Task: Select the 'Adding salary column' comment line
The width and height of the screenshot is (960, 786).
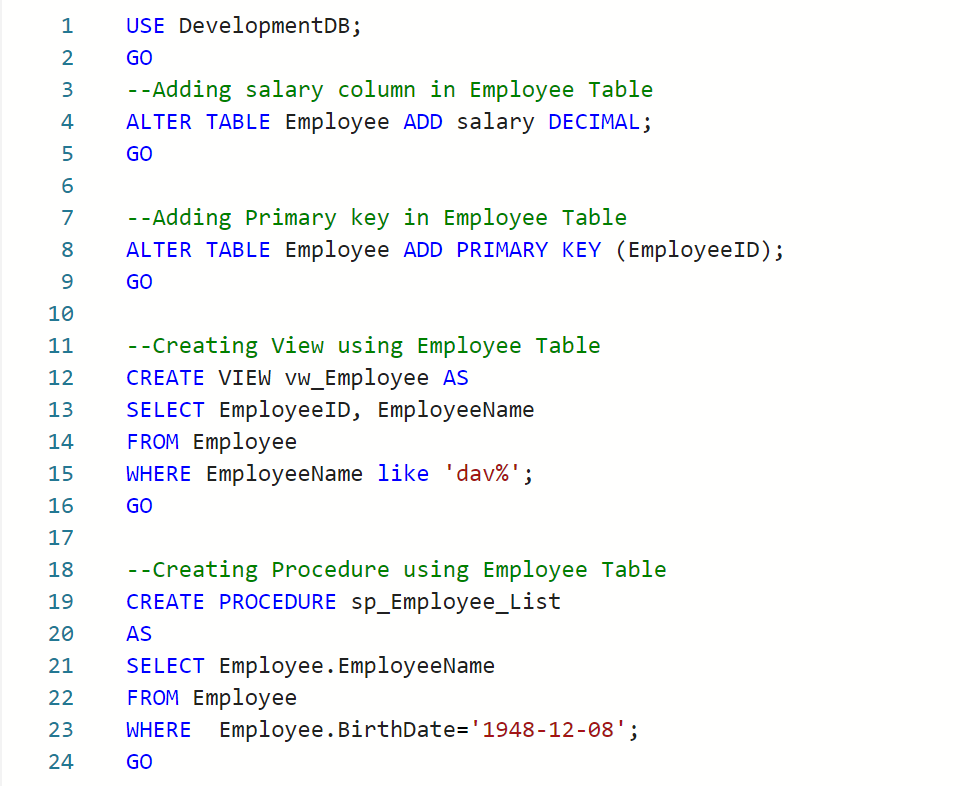Action: coord(389,90)
